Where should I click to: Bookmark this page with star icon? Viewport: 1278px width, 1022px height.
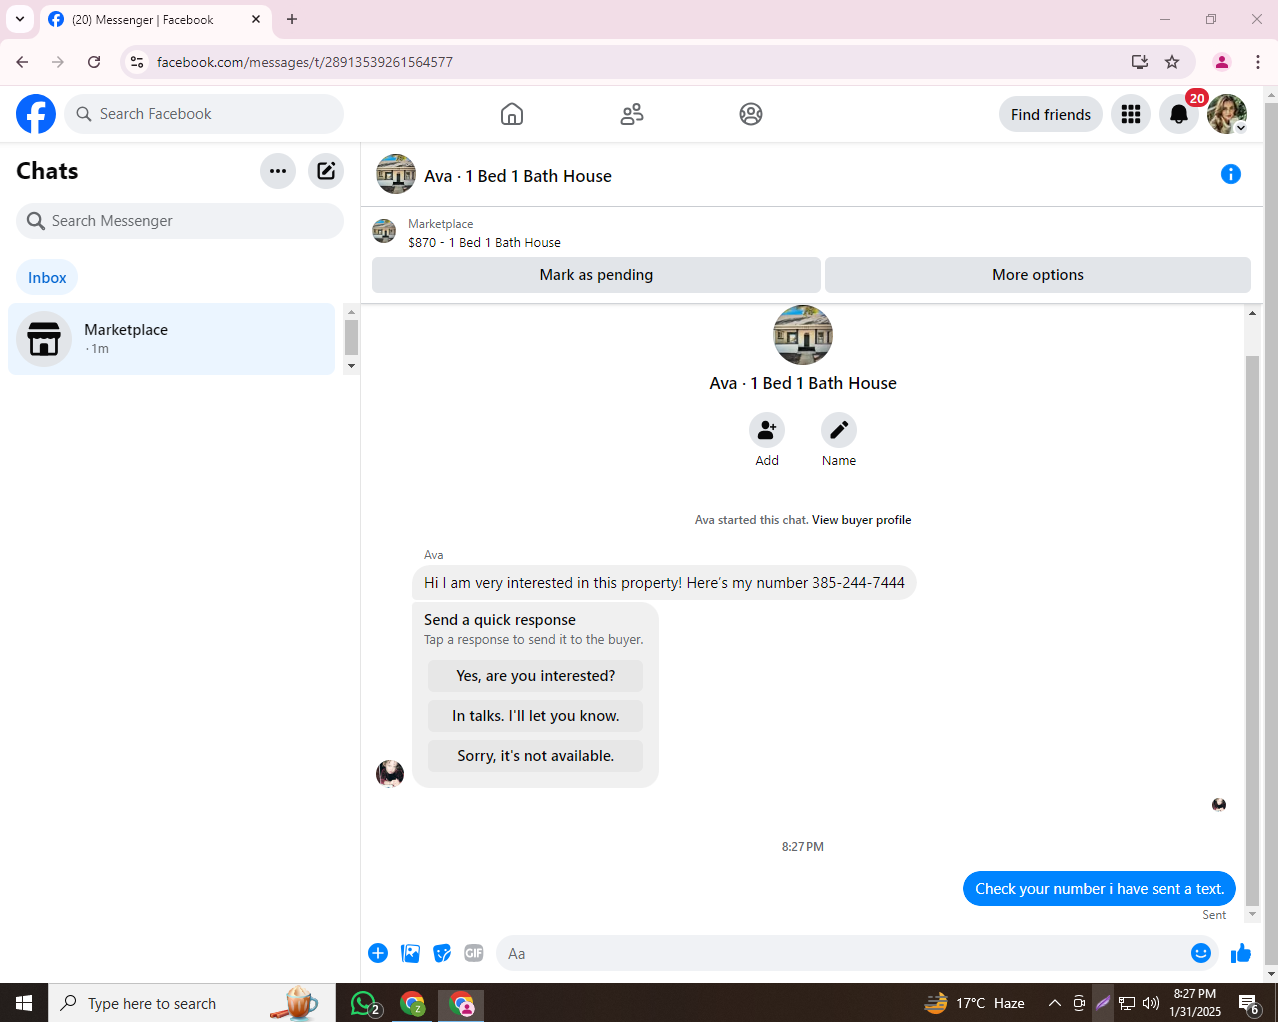tap(1172, 62)
